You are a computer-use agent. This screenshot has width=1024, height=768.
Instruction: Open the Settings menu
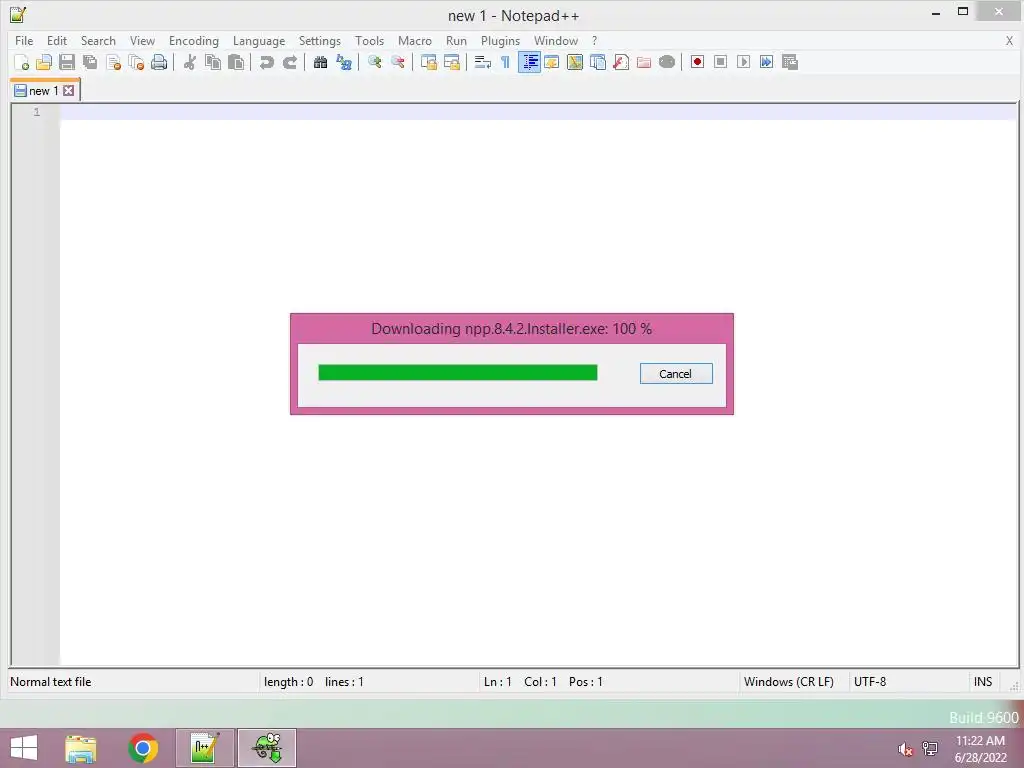point(319,40)
